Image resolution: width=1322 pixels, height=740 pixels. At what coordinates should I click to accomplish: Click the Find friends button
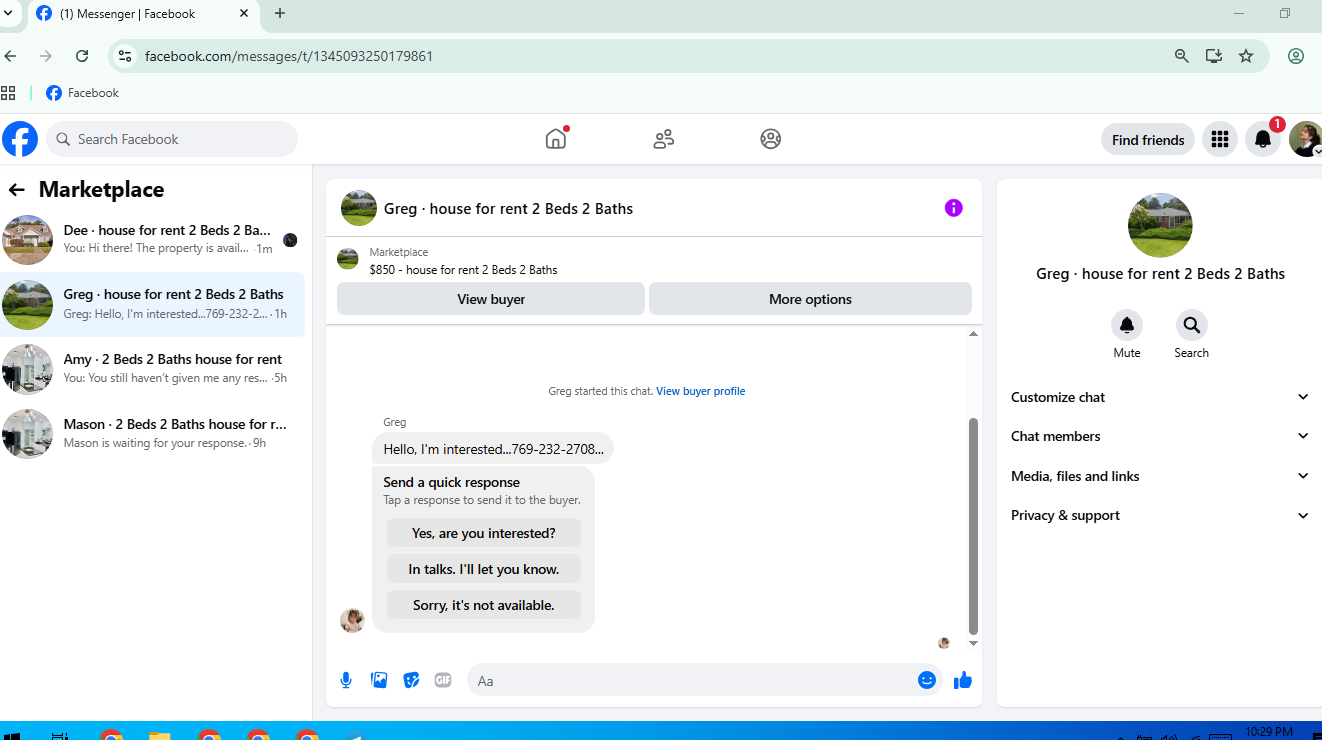tap(1148, 140)
